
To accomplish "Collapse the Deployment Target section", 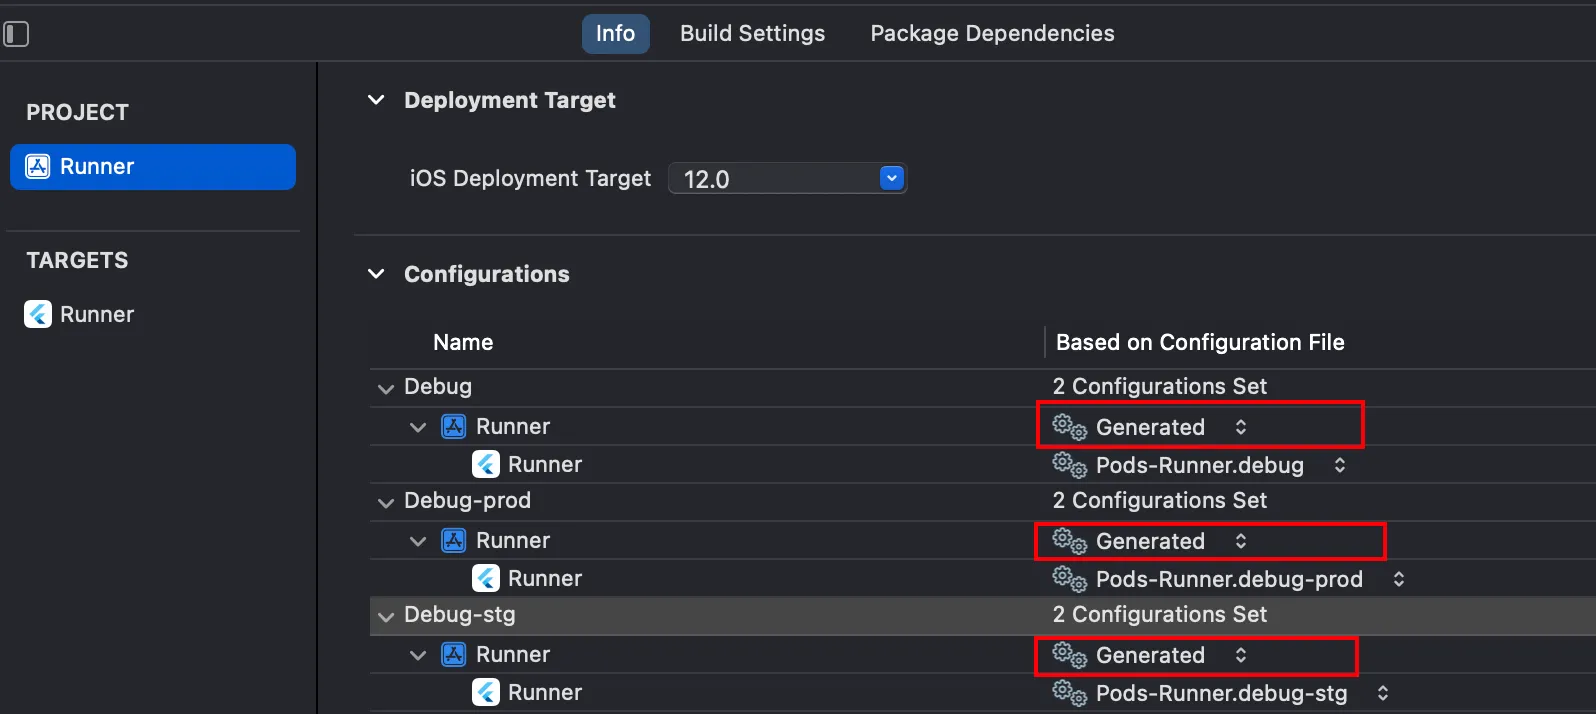I will point(377,100).
